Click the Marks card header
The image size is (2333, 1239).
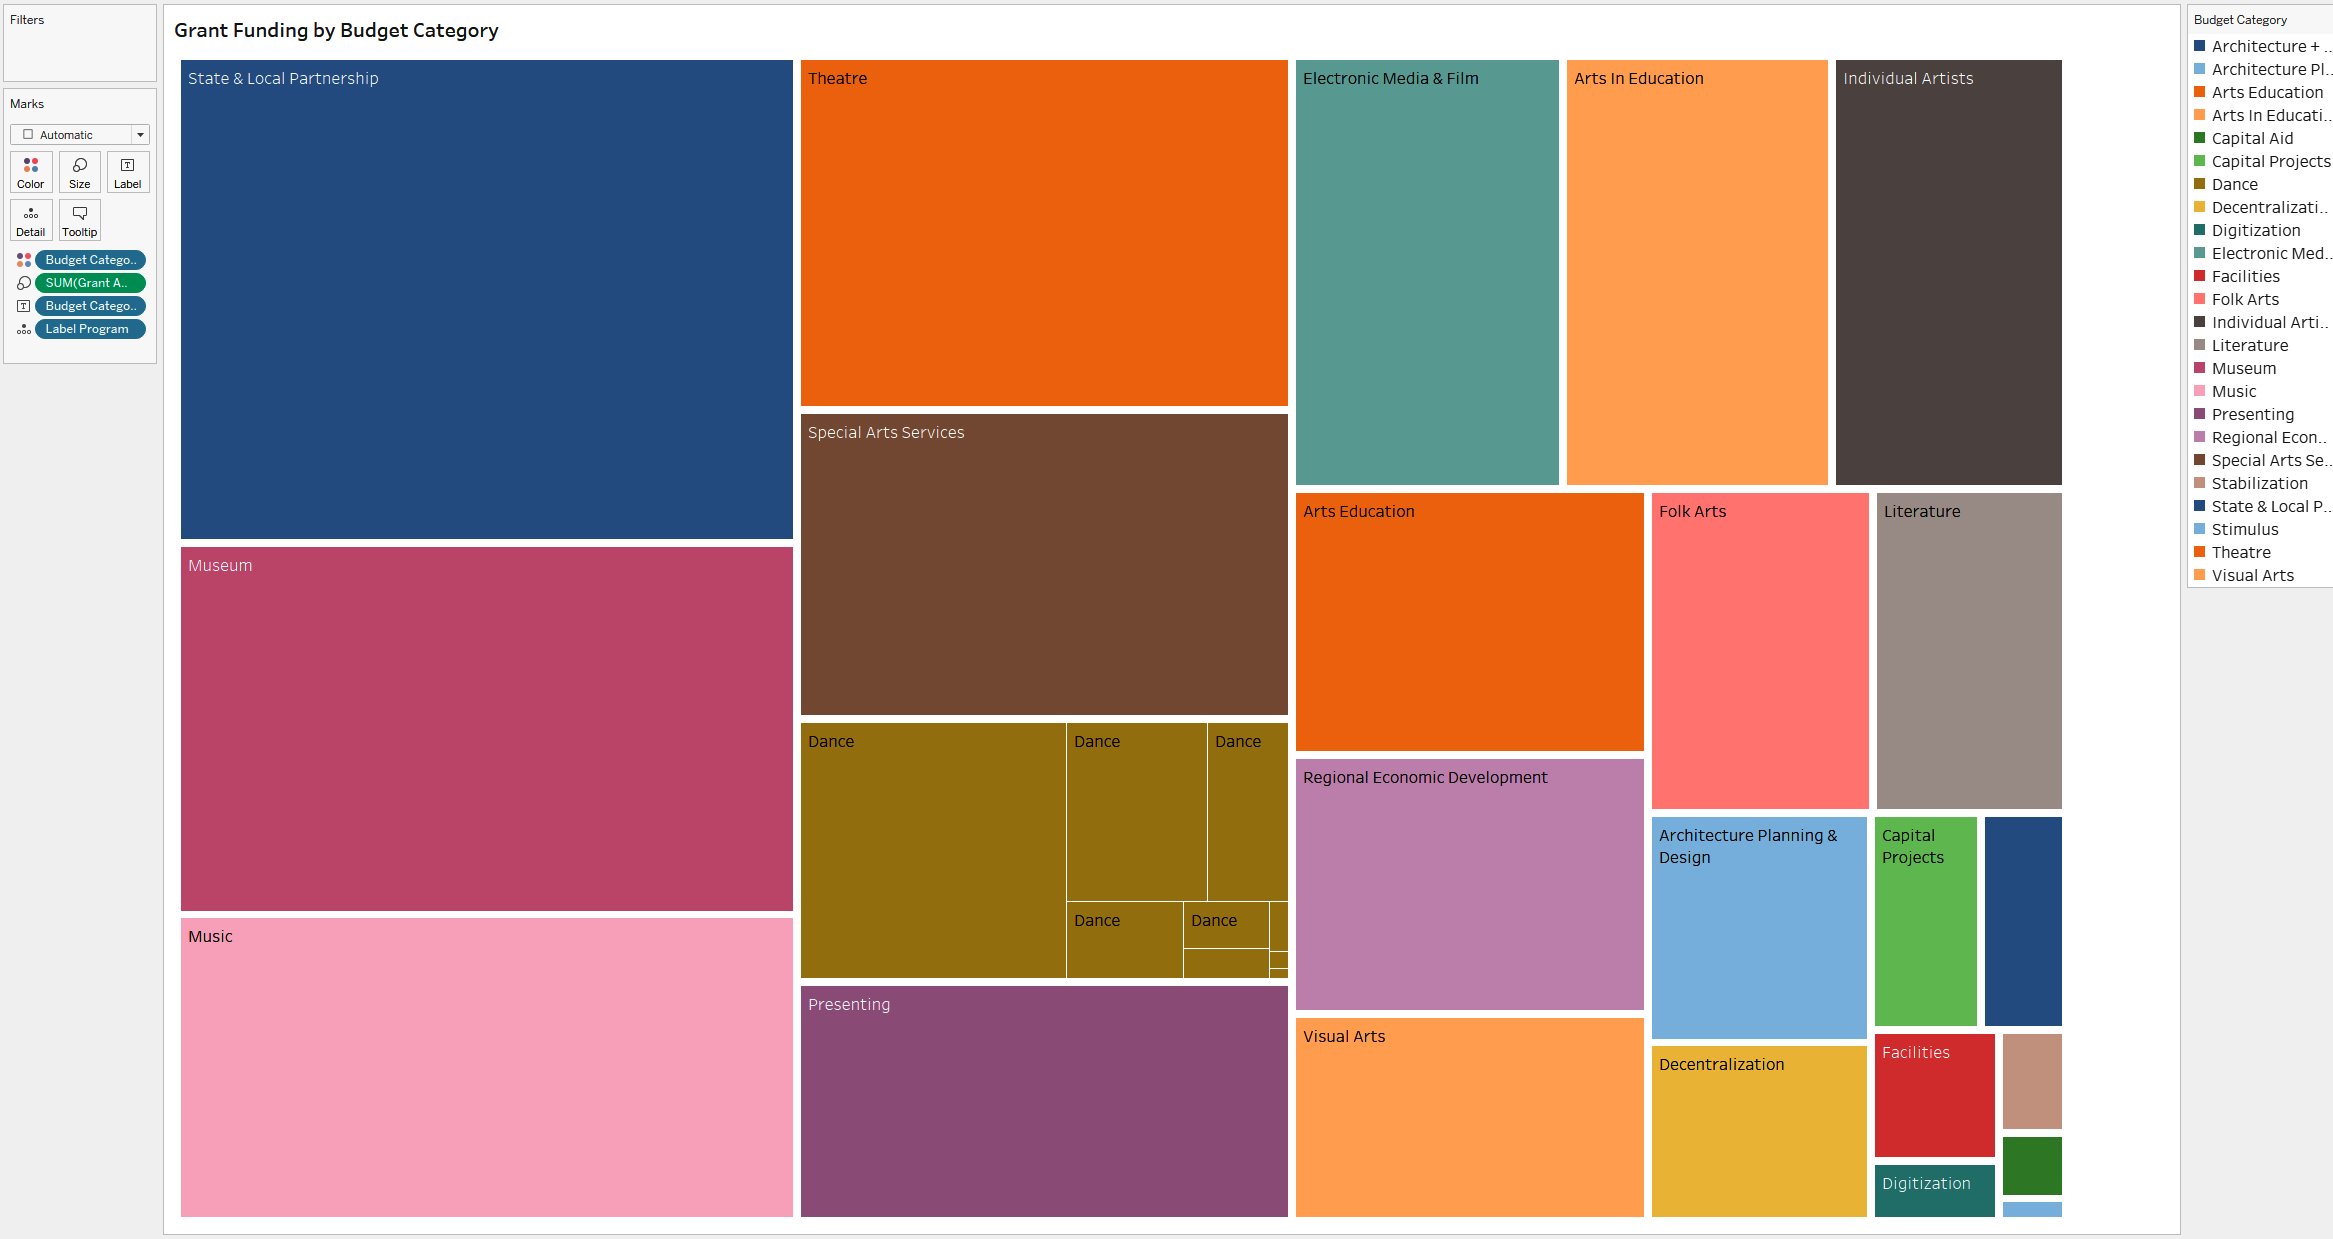click(27, 104)
